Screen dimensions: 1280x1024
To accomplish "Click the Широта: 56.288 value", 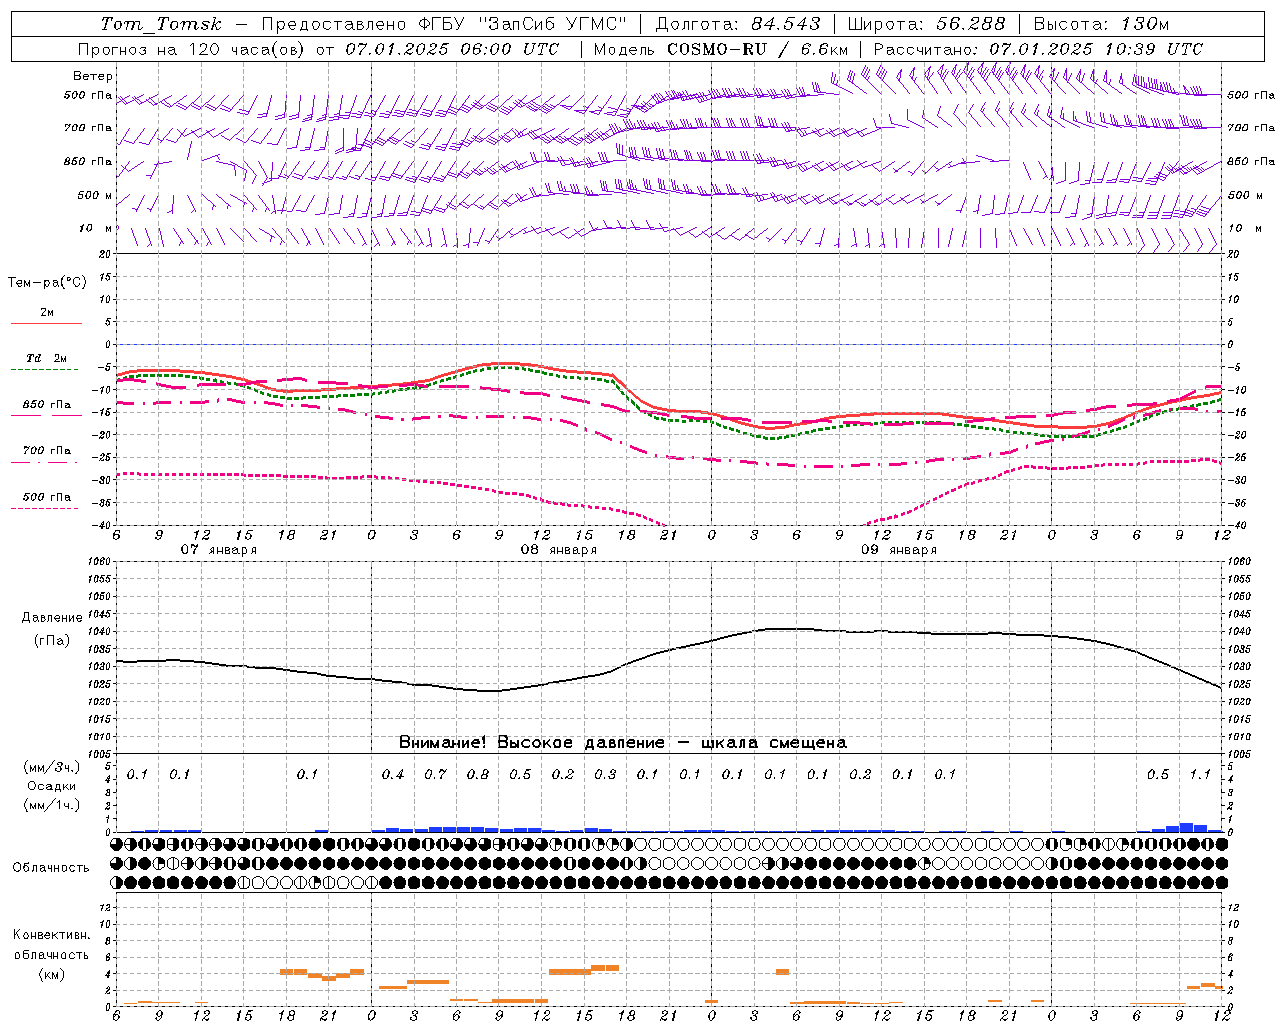I will pyautogui.click(x=926, y=24).
